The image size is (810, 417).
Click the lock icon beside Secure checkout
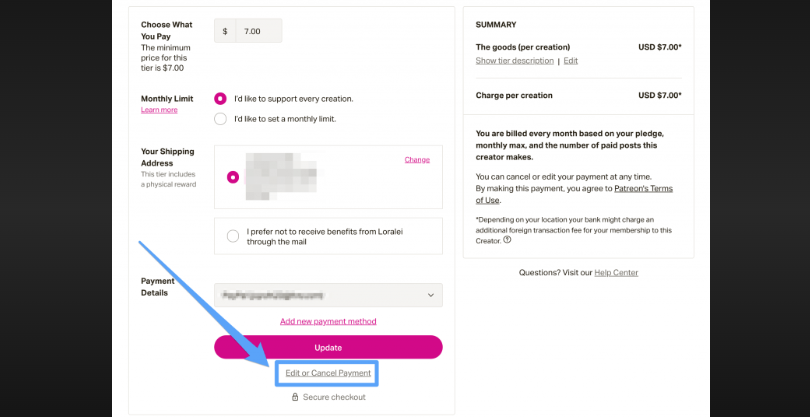coord(295,397)
